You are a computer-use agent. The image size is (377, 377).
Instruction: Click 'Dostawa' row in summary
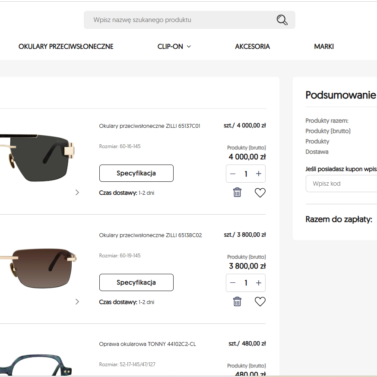tap(317, 152)
